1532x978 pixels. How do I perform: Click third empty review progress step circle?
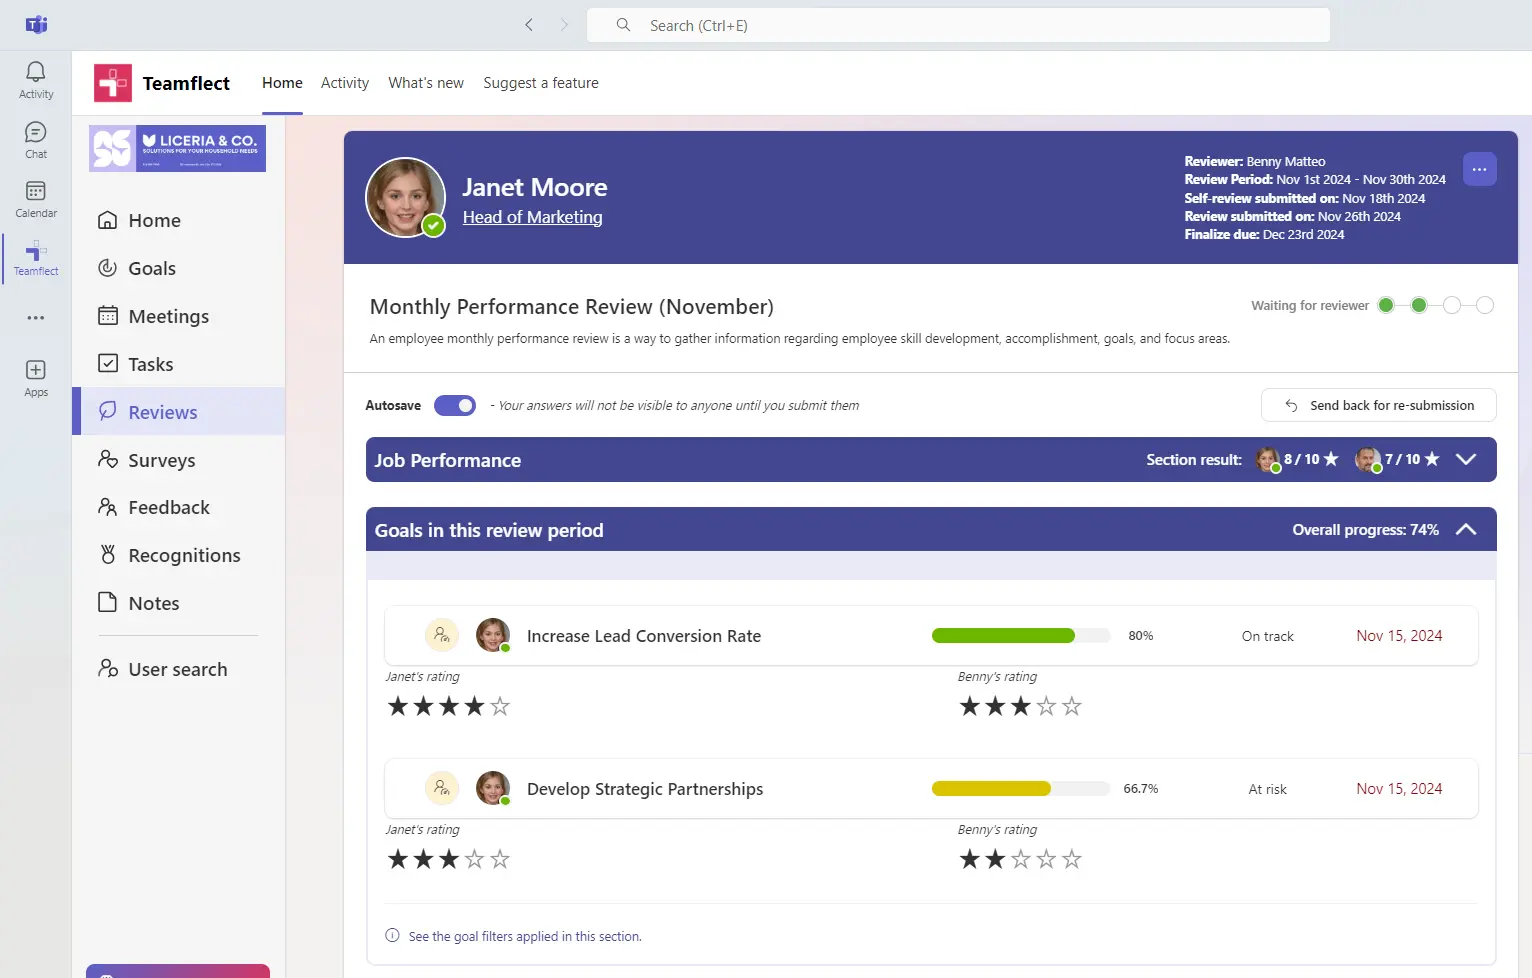point(1452,305)
